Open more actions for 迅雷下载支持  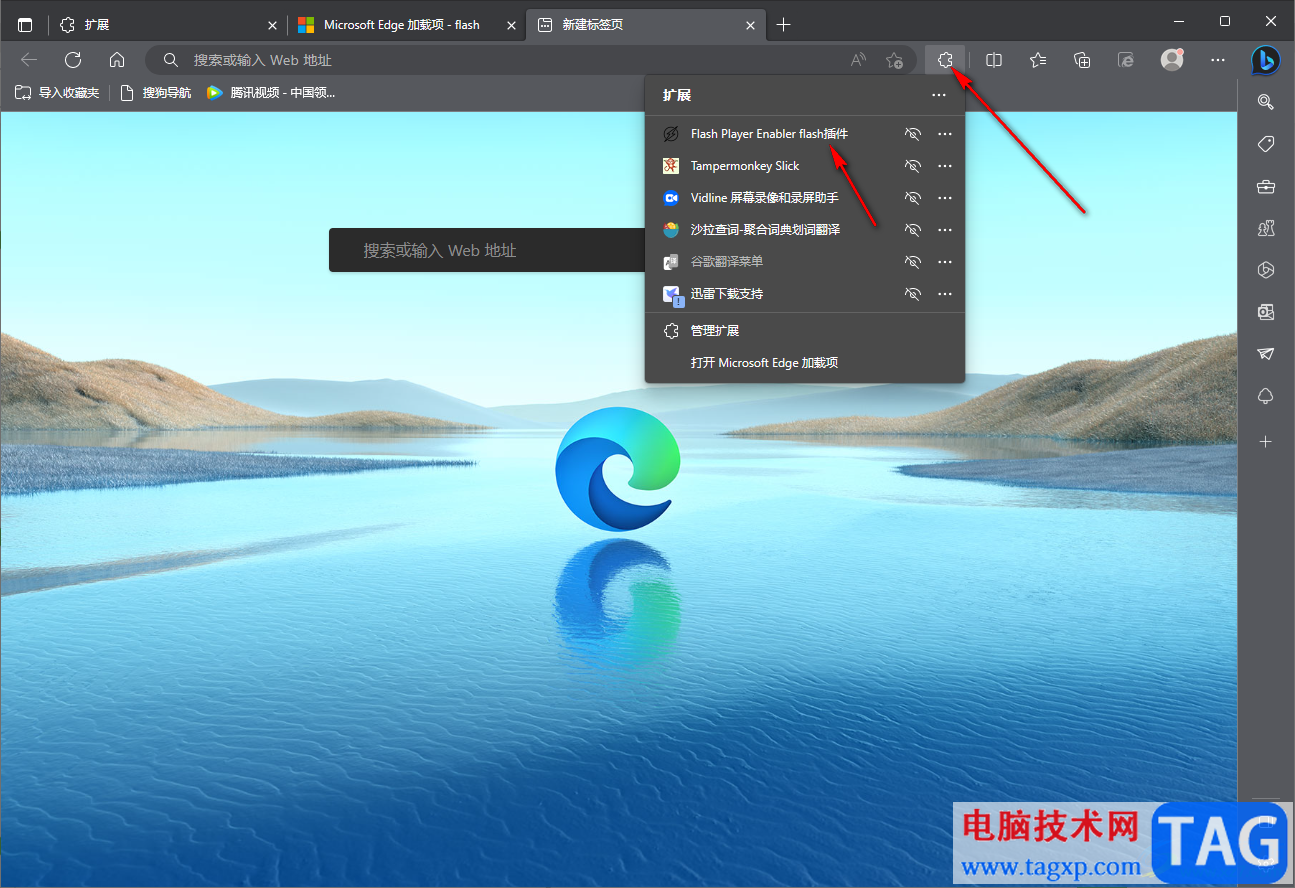point(945,294)
